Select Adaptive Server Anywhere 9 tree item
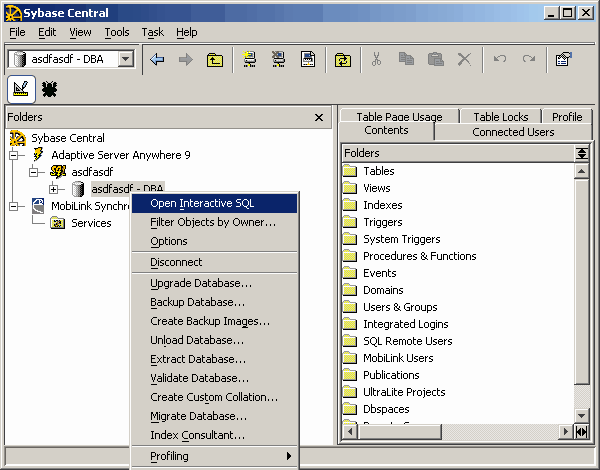600x470 pixels. pos(121,155)
